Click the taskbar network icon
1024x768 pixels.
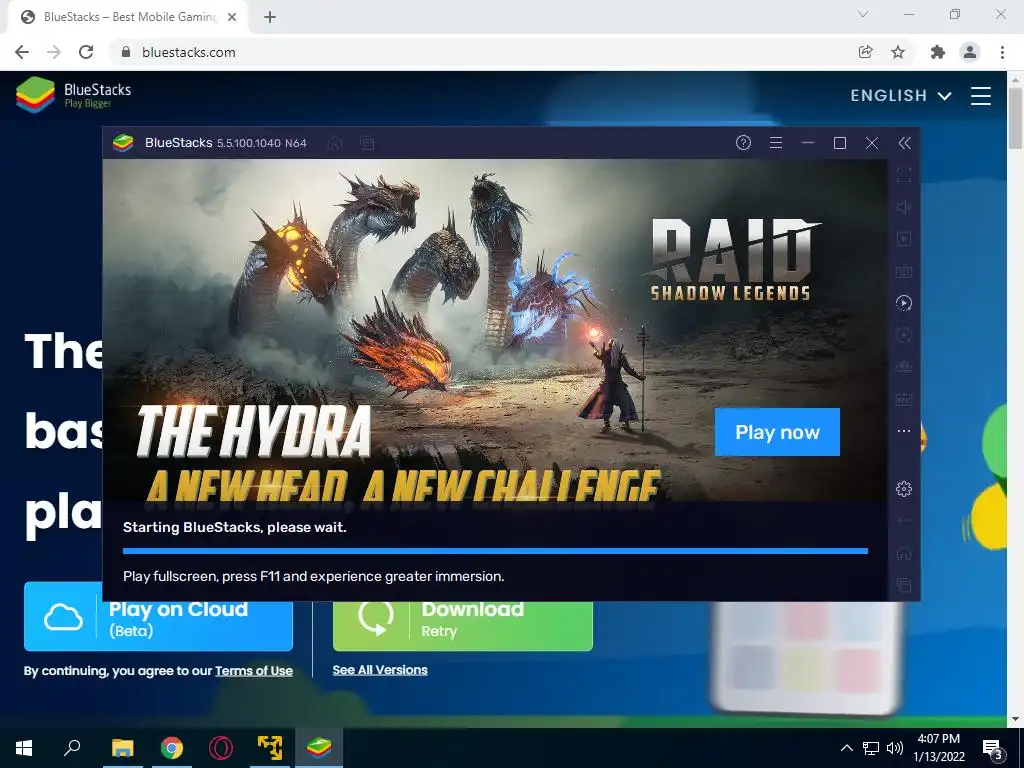pyautogui.click(x=871, y=748)
